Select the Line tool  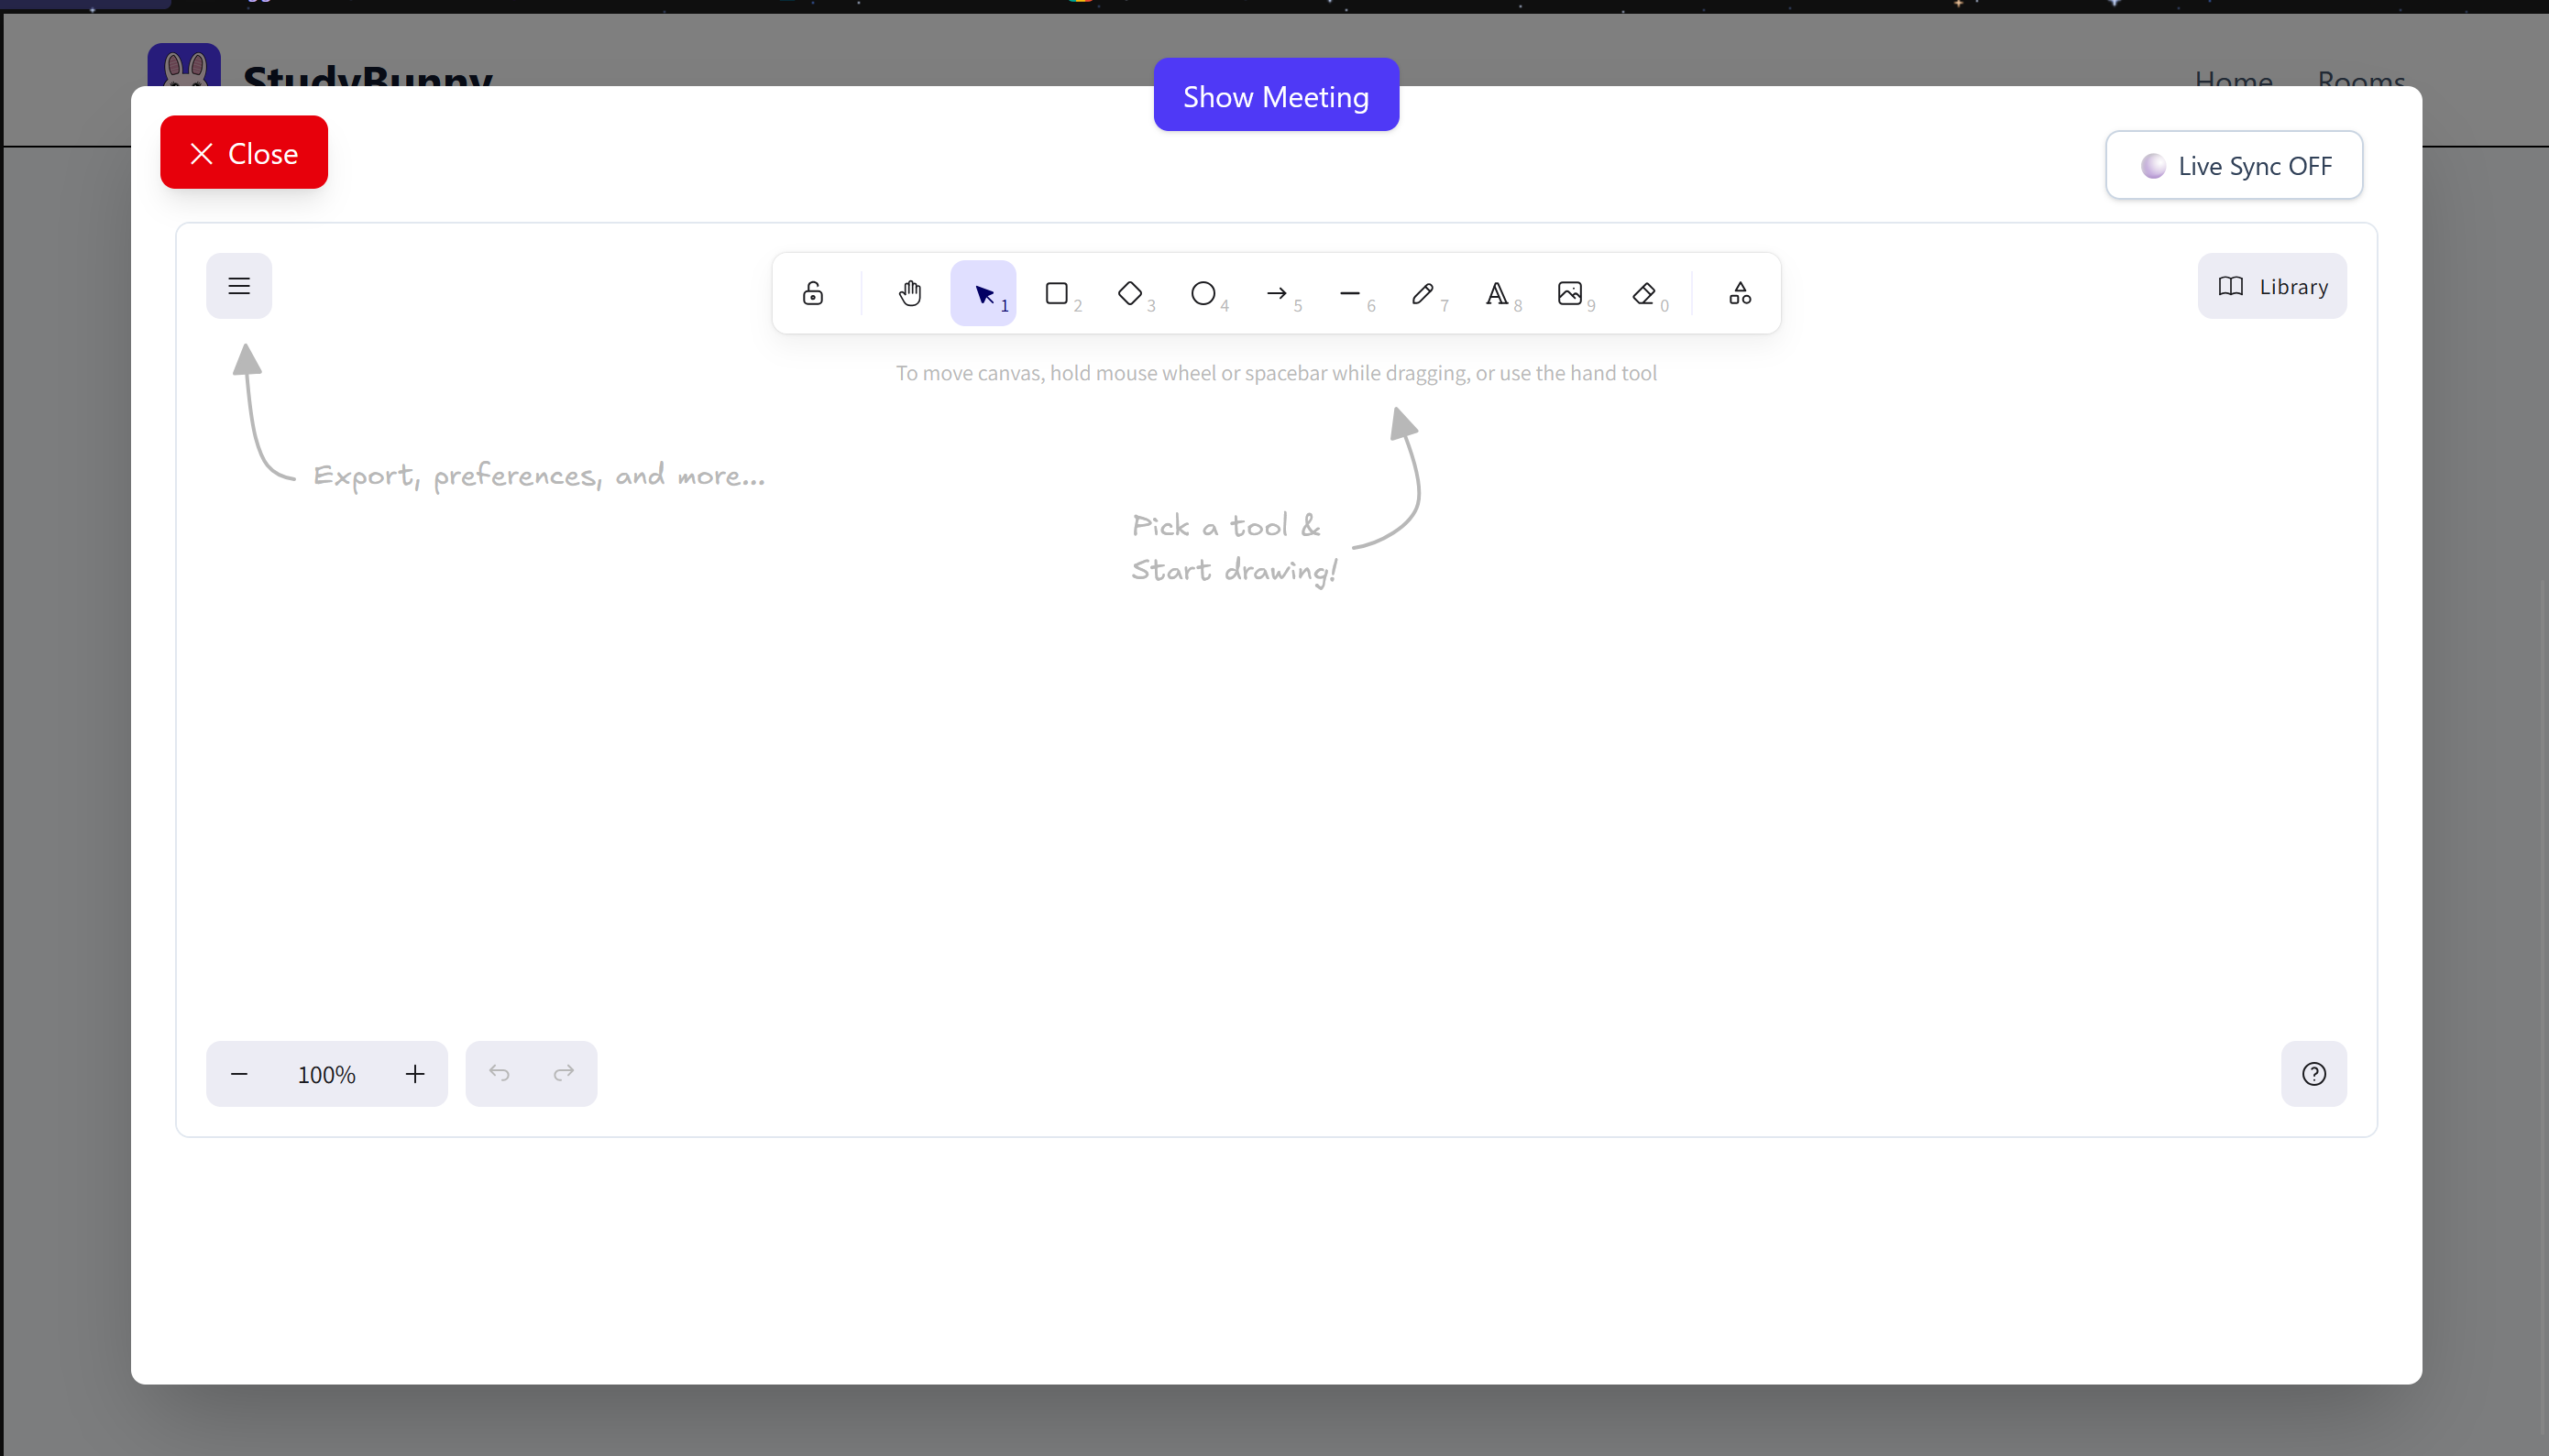click(x=1350, y=293)
